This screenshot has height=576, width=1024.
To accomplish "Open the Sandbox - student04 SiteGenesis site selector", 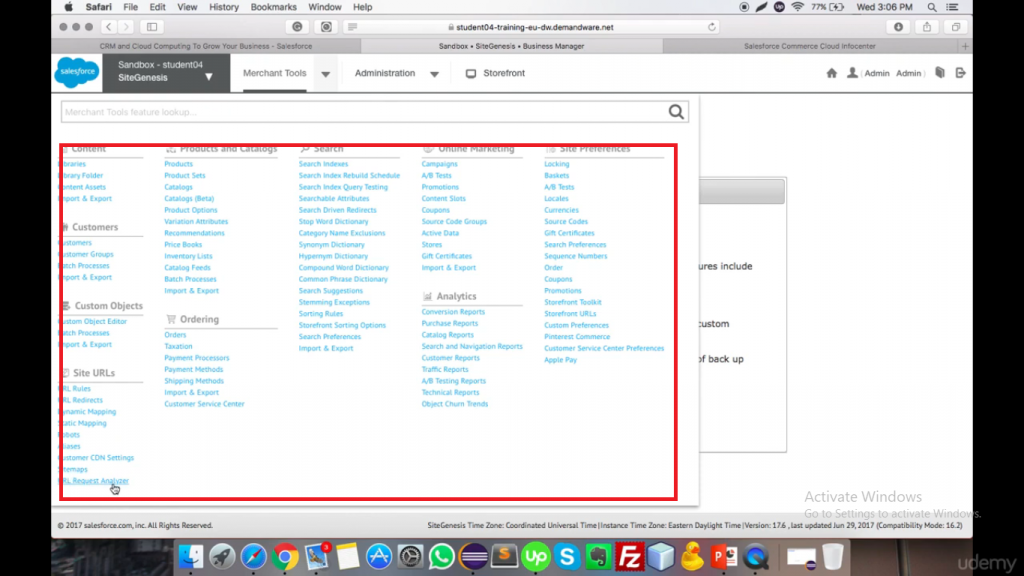I will (x=165, y=72).
